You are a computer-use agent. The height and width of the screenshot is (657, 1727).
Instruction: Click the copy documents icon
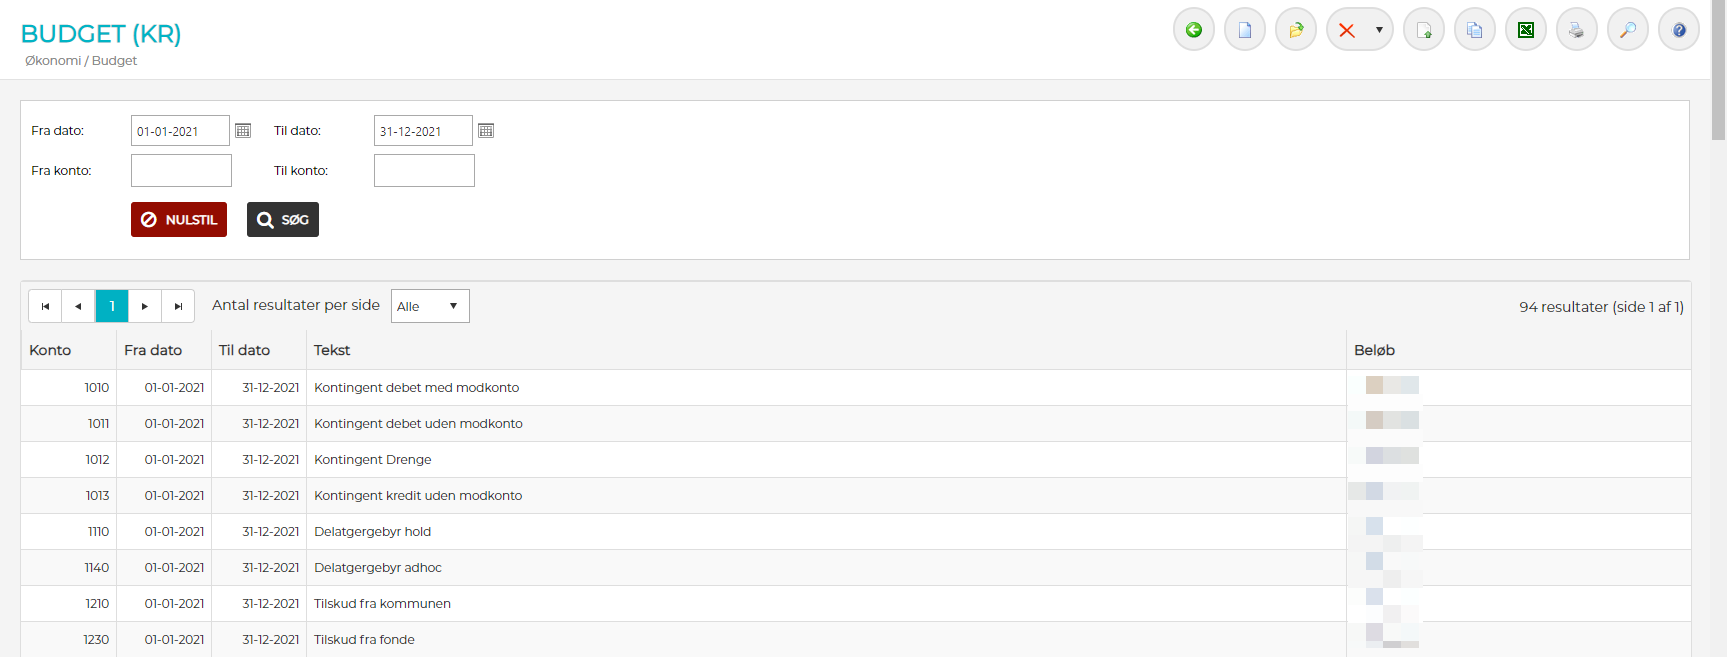1474,30
